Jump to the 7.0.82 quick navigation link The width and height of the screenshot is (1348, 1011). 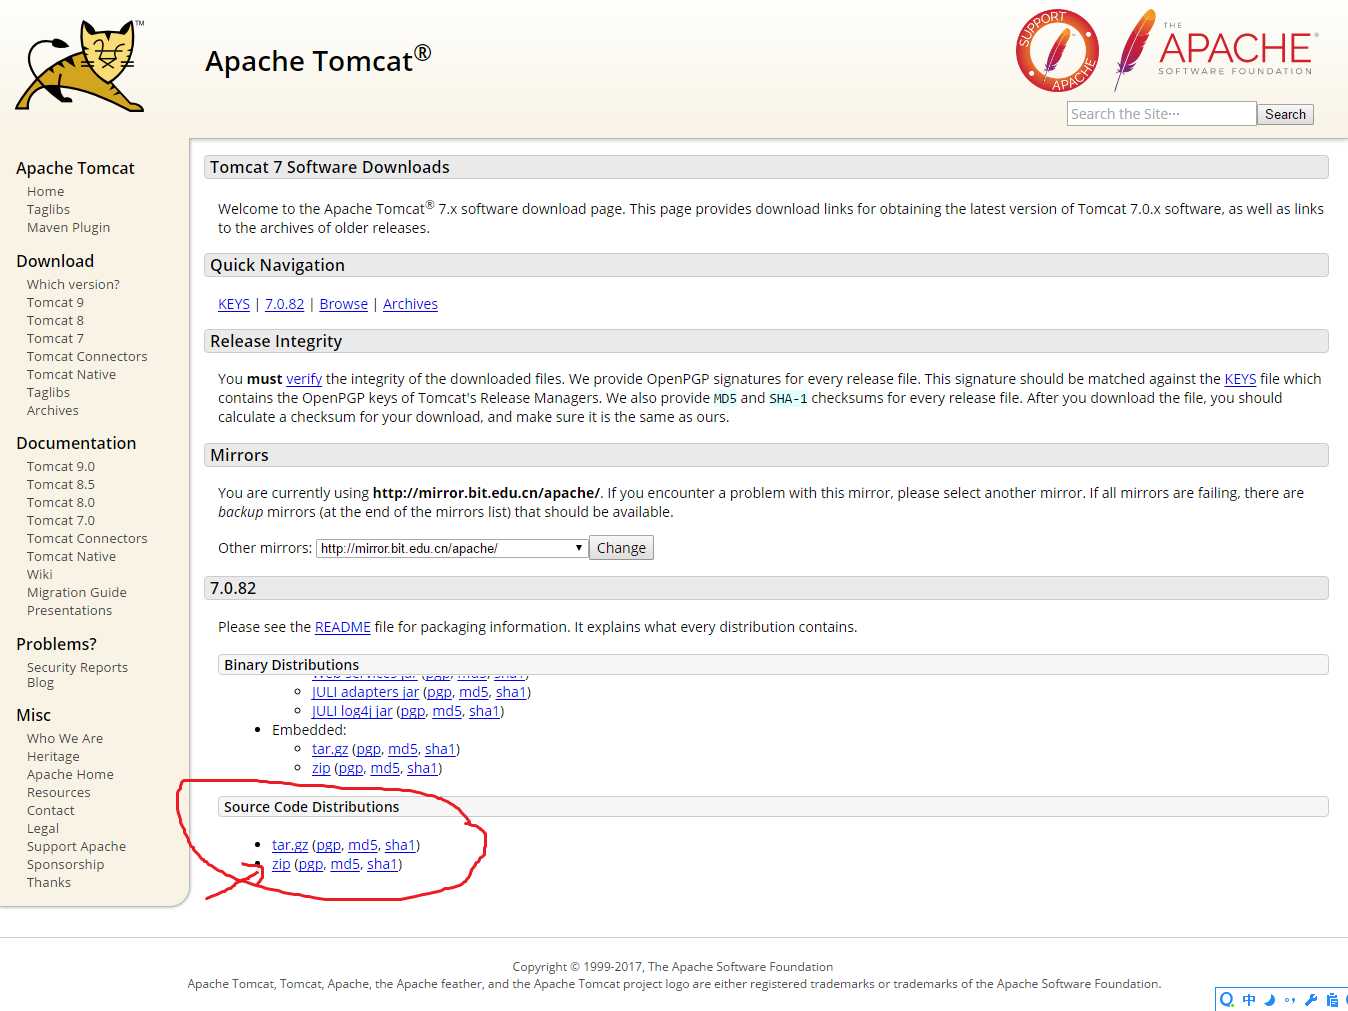pos(284,304)
